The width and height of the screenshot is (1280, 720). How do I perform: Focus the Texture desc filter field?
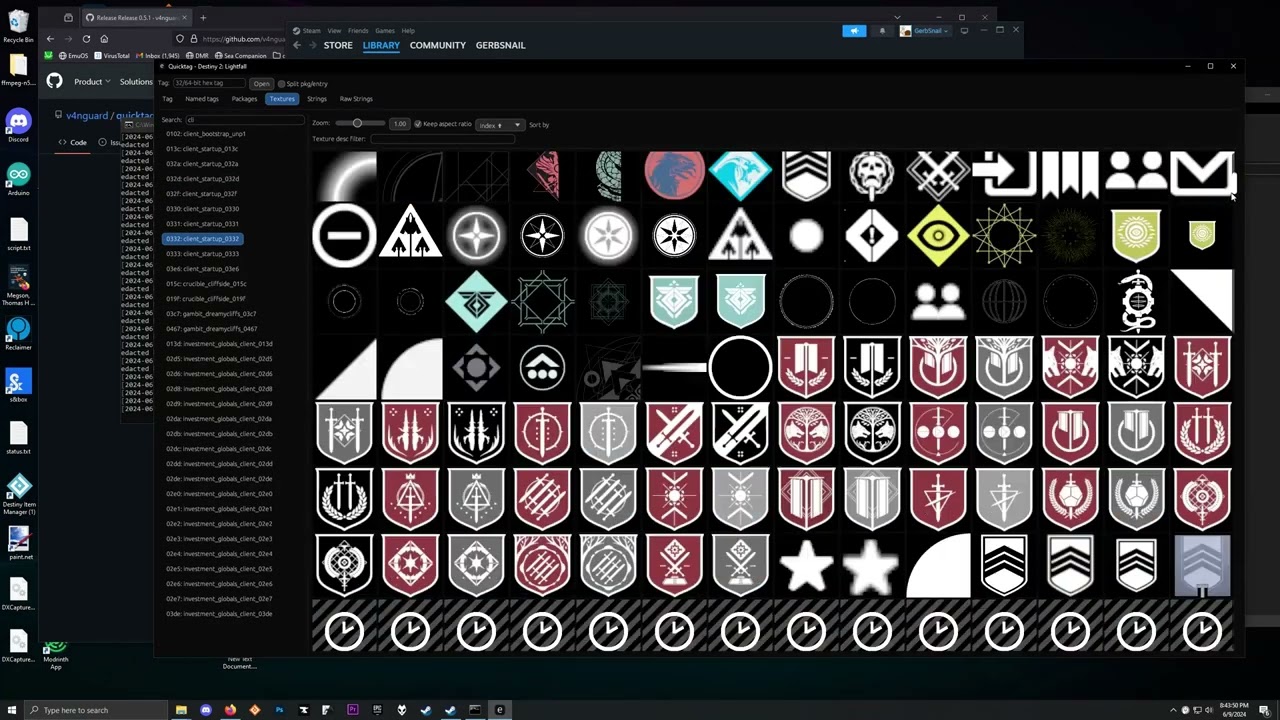[x=442, y=139]
